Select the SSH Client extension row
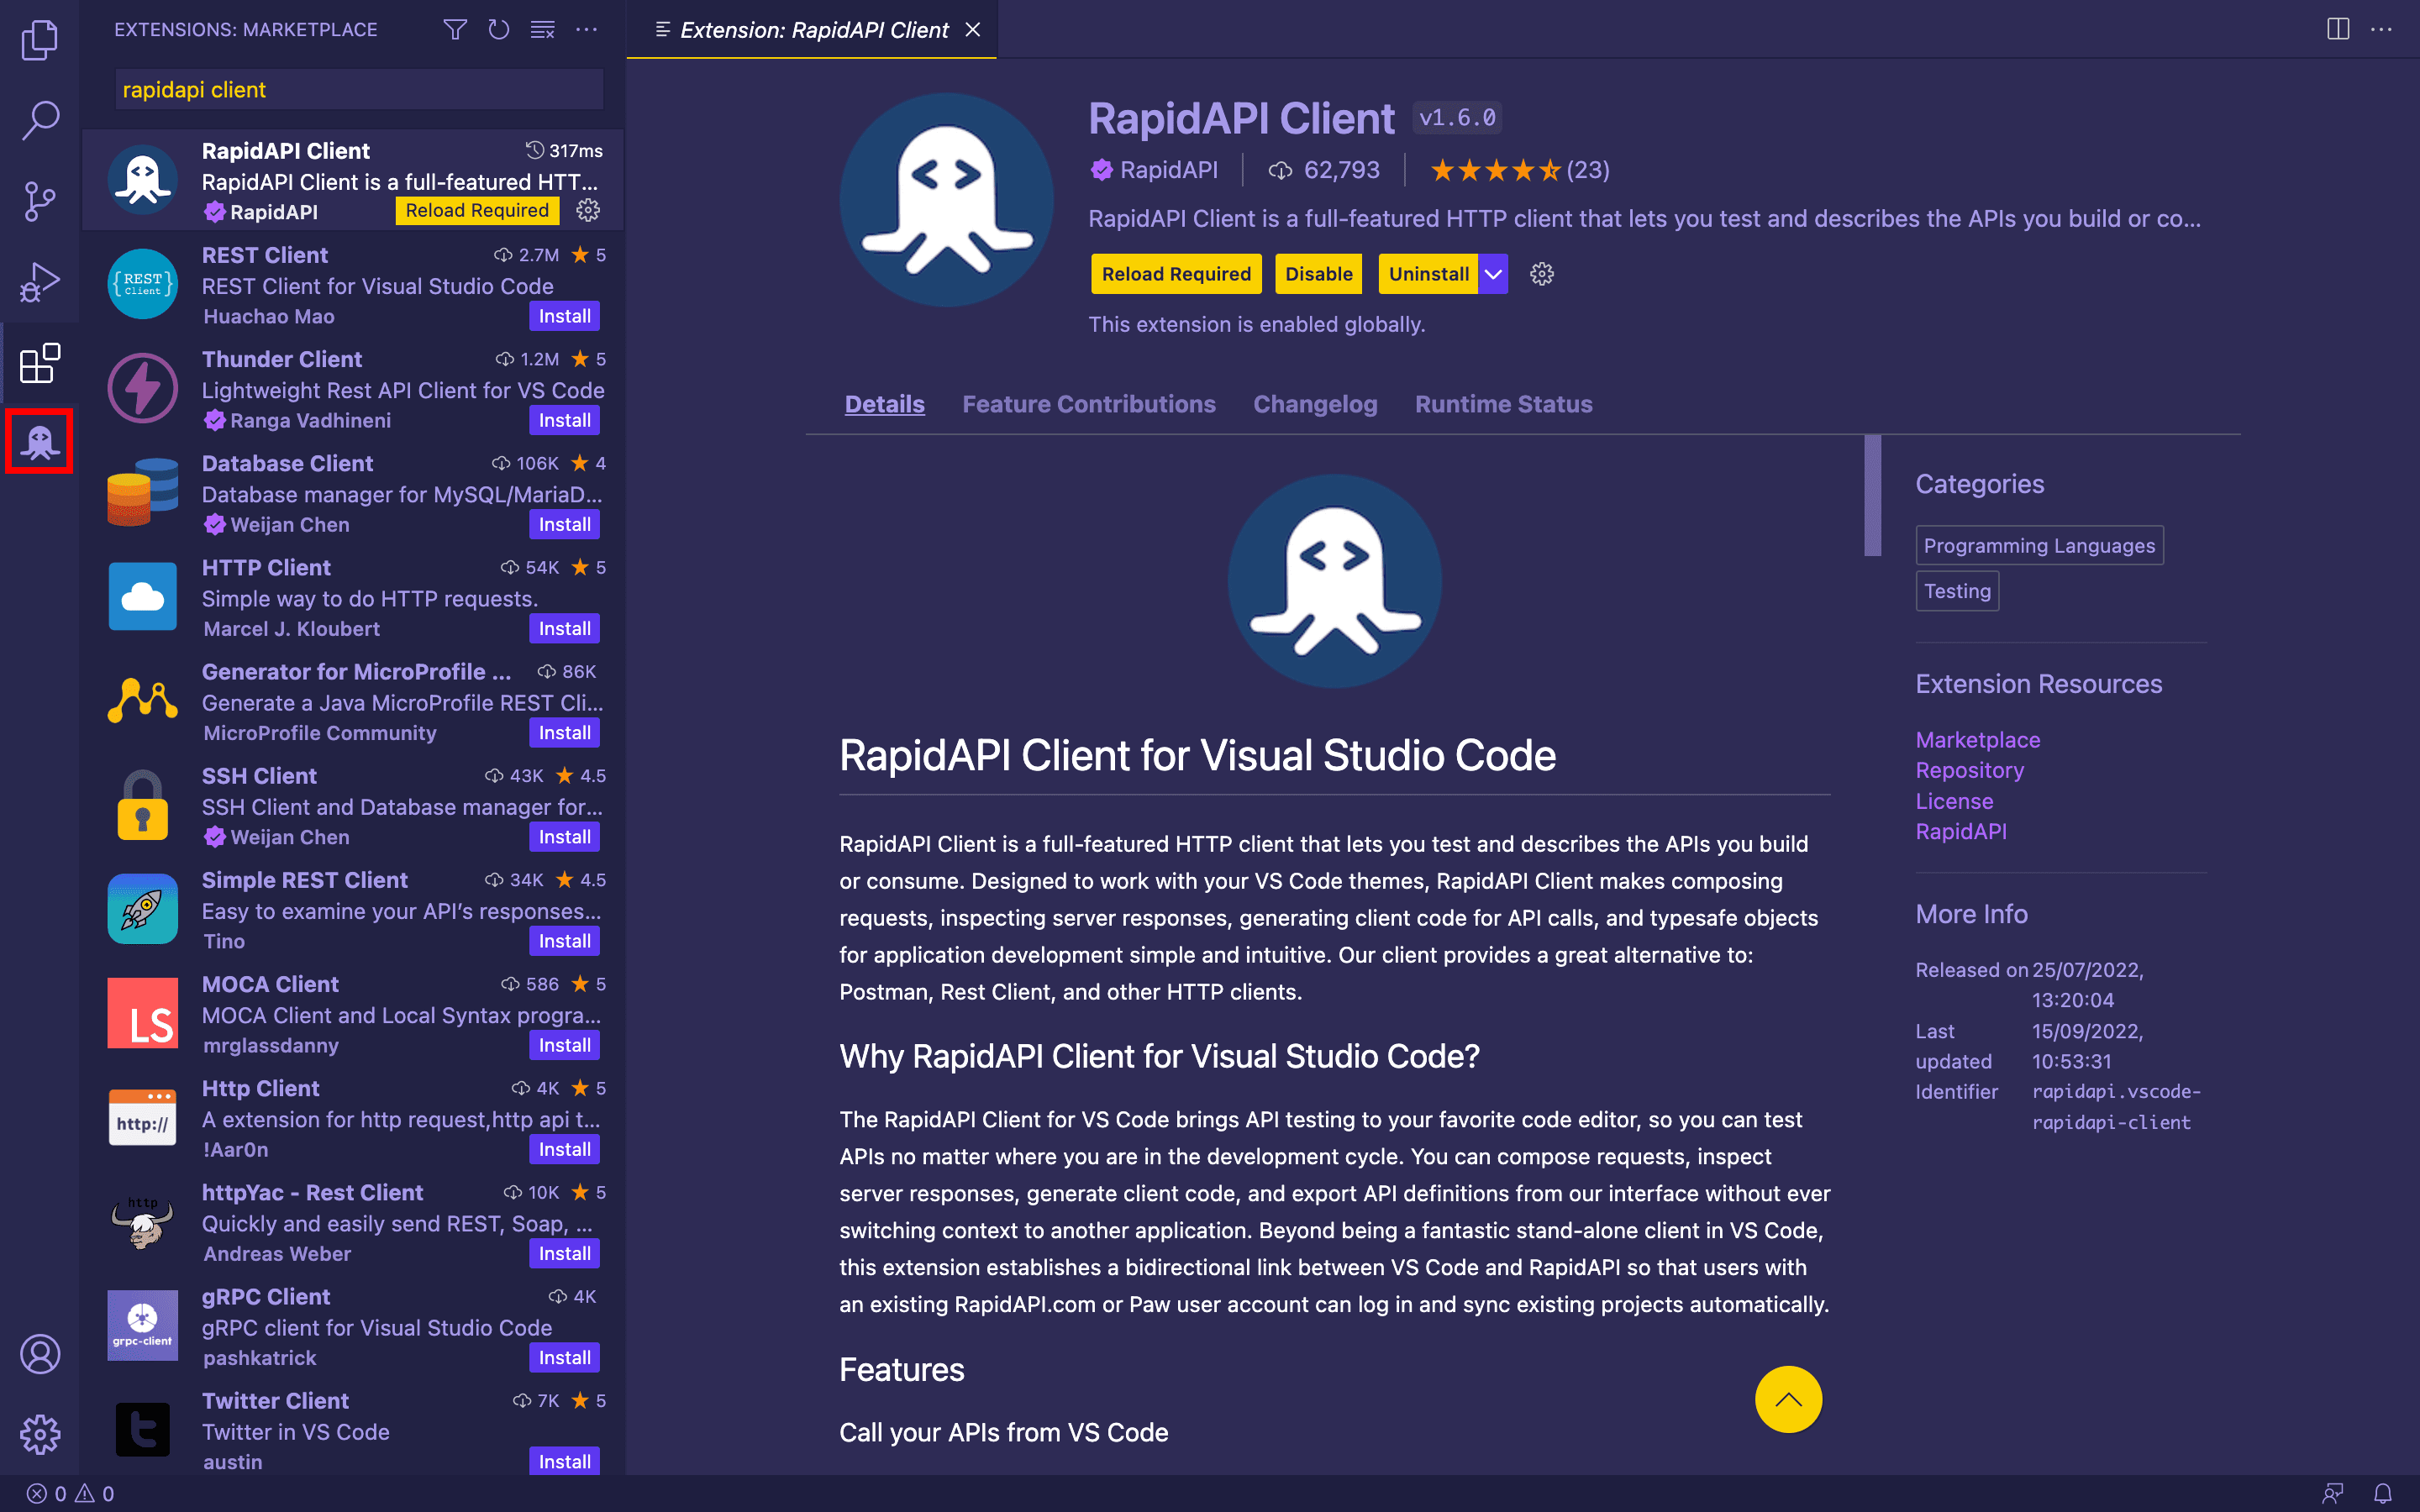2420x1512 pixels. [x=353, y=806]
